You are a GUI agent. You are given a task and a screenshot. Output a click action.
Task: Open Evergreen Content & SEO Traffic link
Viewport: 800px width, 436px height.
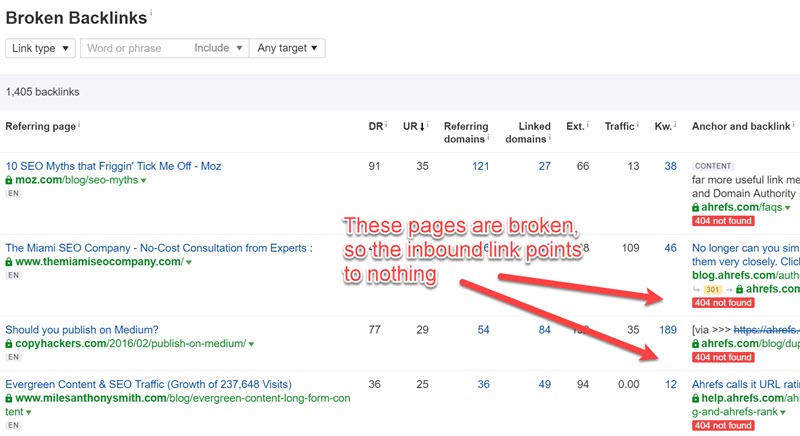(148, 384)
